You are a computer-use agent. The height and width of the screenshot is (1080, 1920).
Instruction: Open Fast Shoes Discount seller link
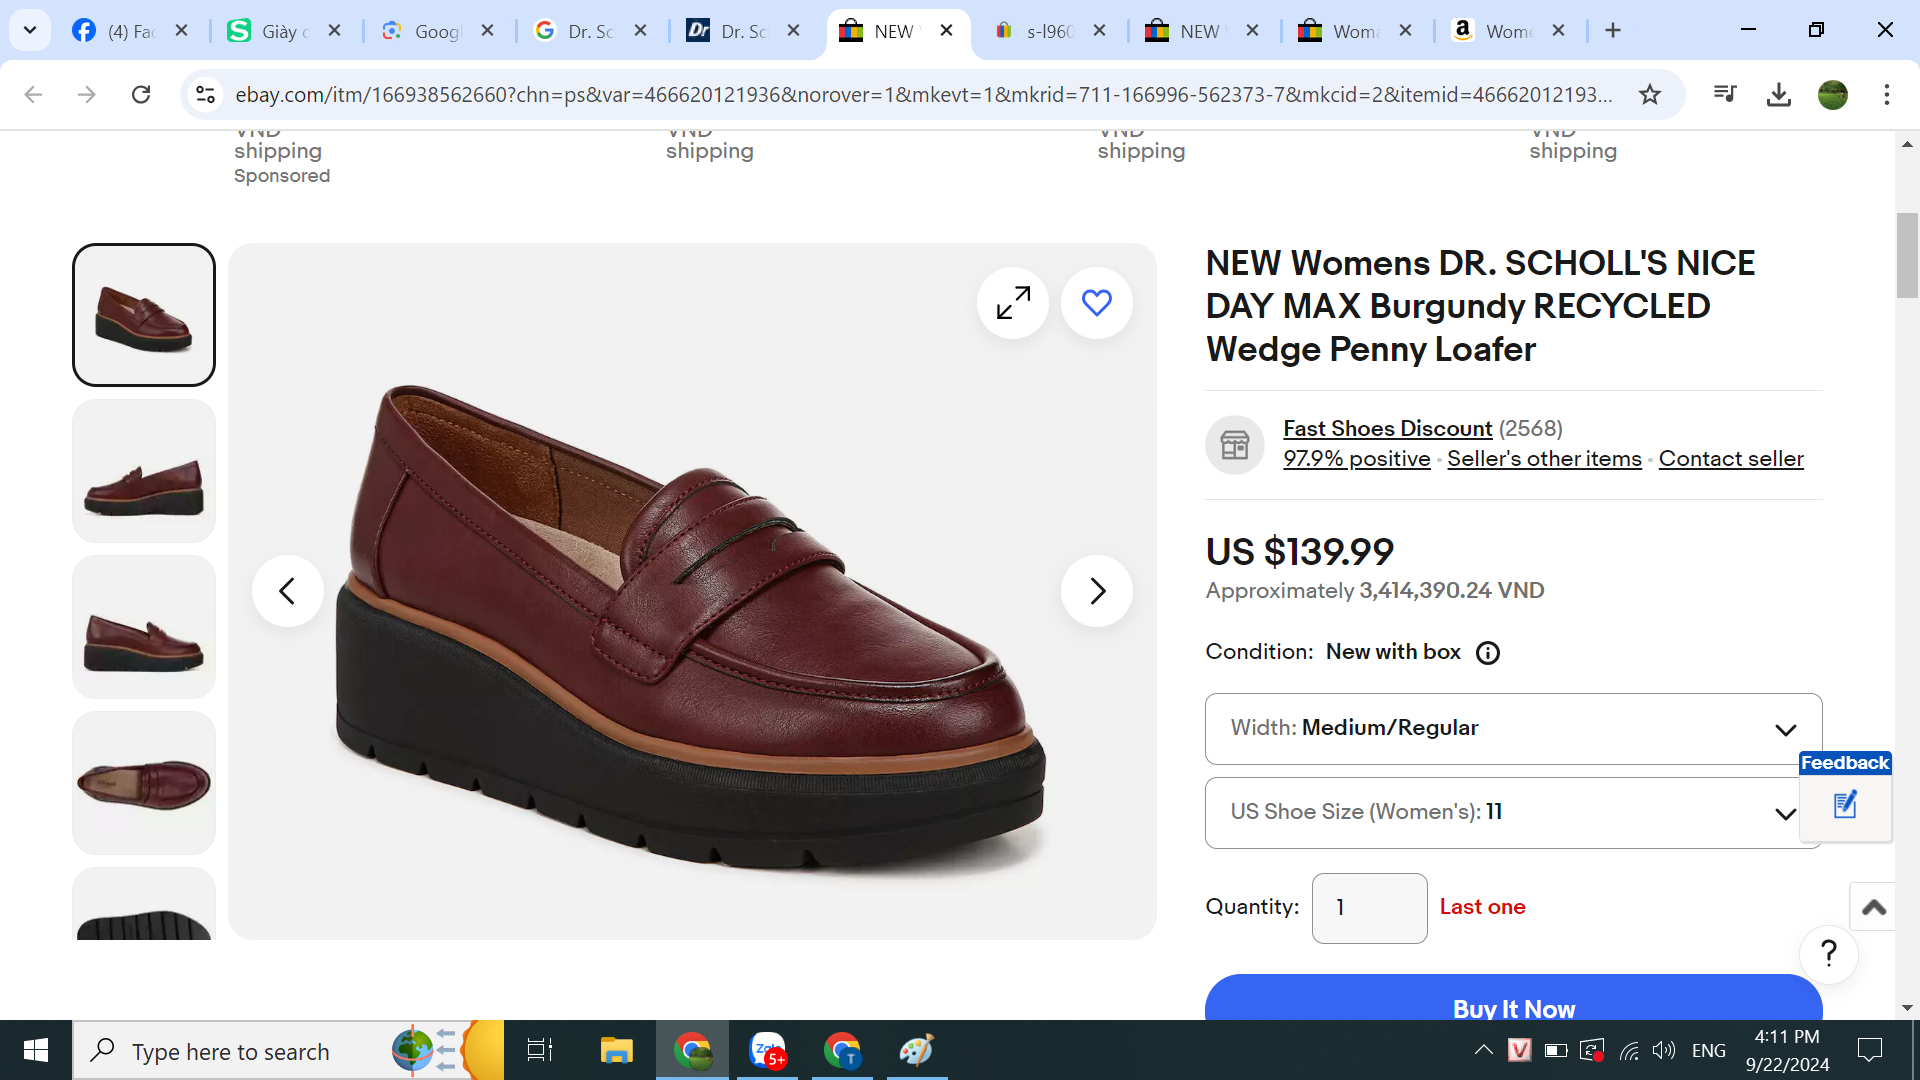pos(1387,428)
